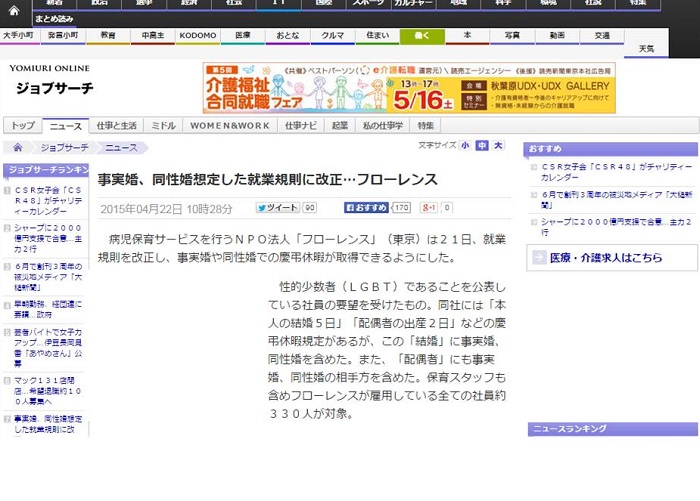Image resolution: width=700 pixels, height=501 pixels.
Task: Open the 起業 tab
Action: coord(340,126)
